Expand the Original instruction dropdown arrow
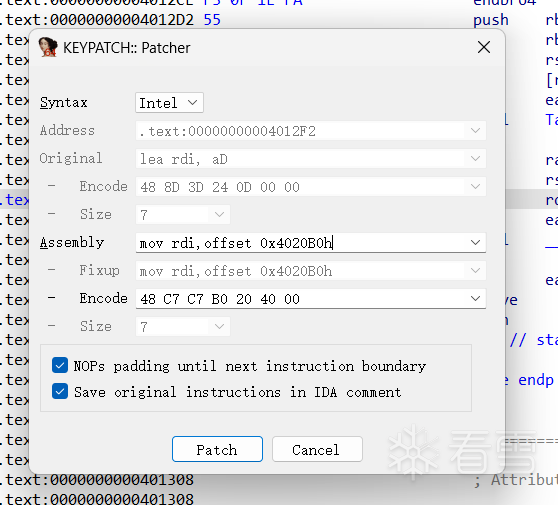 pyautogui.click(x=475, y=159)
